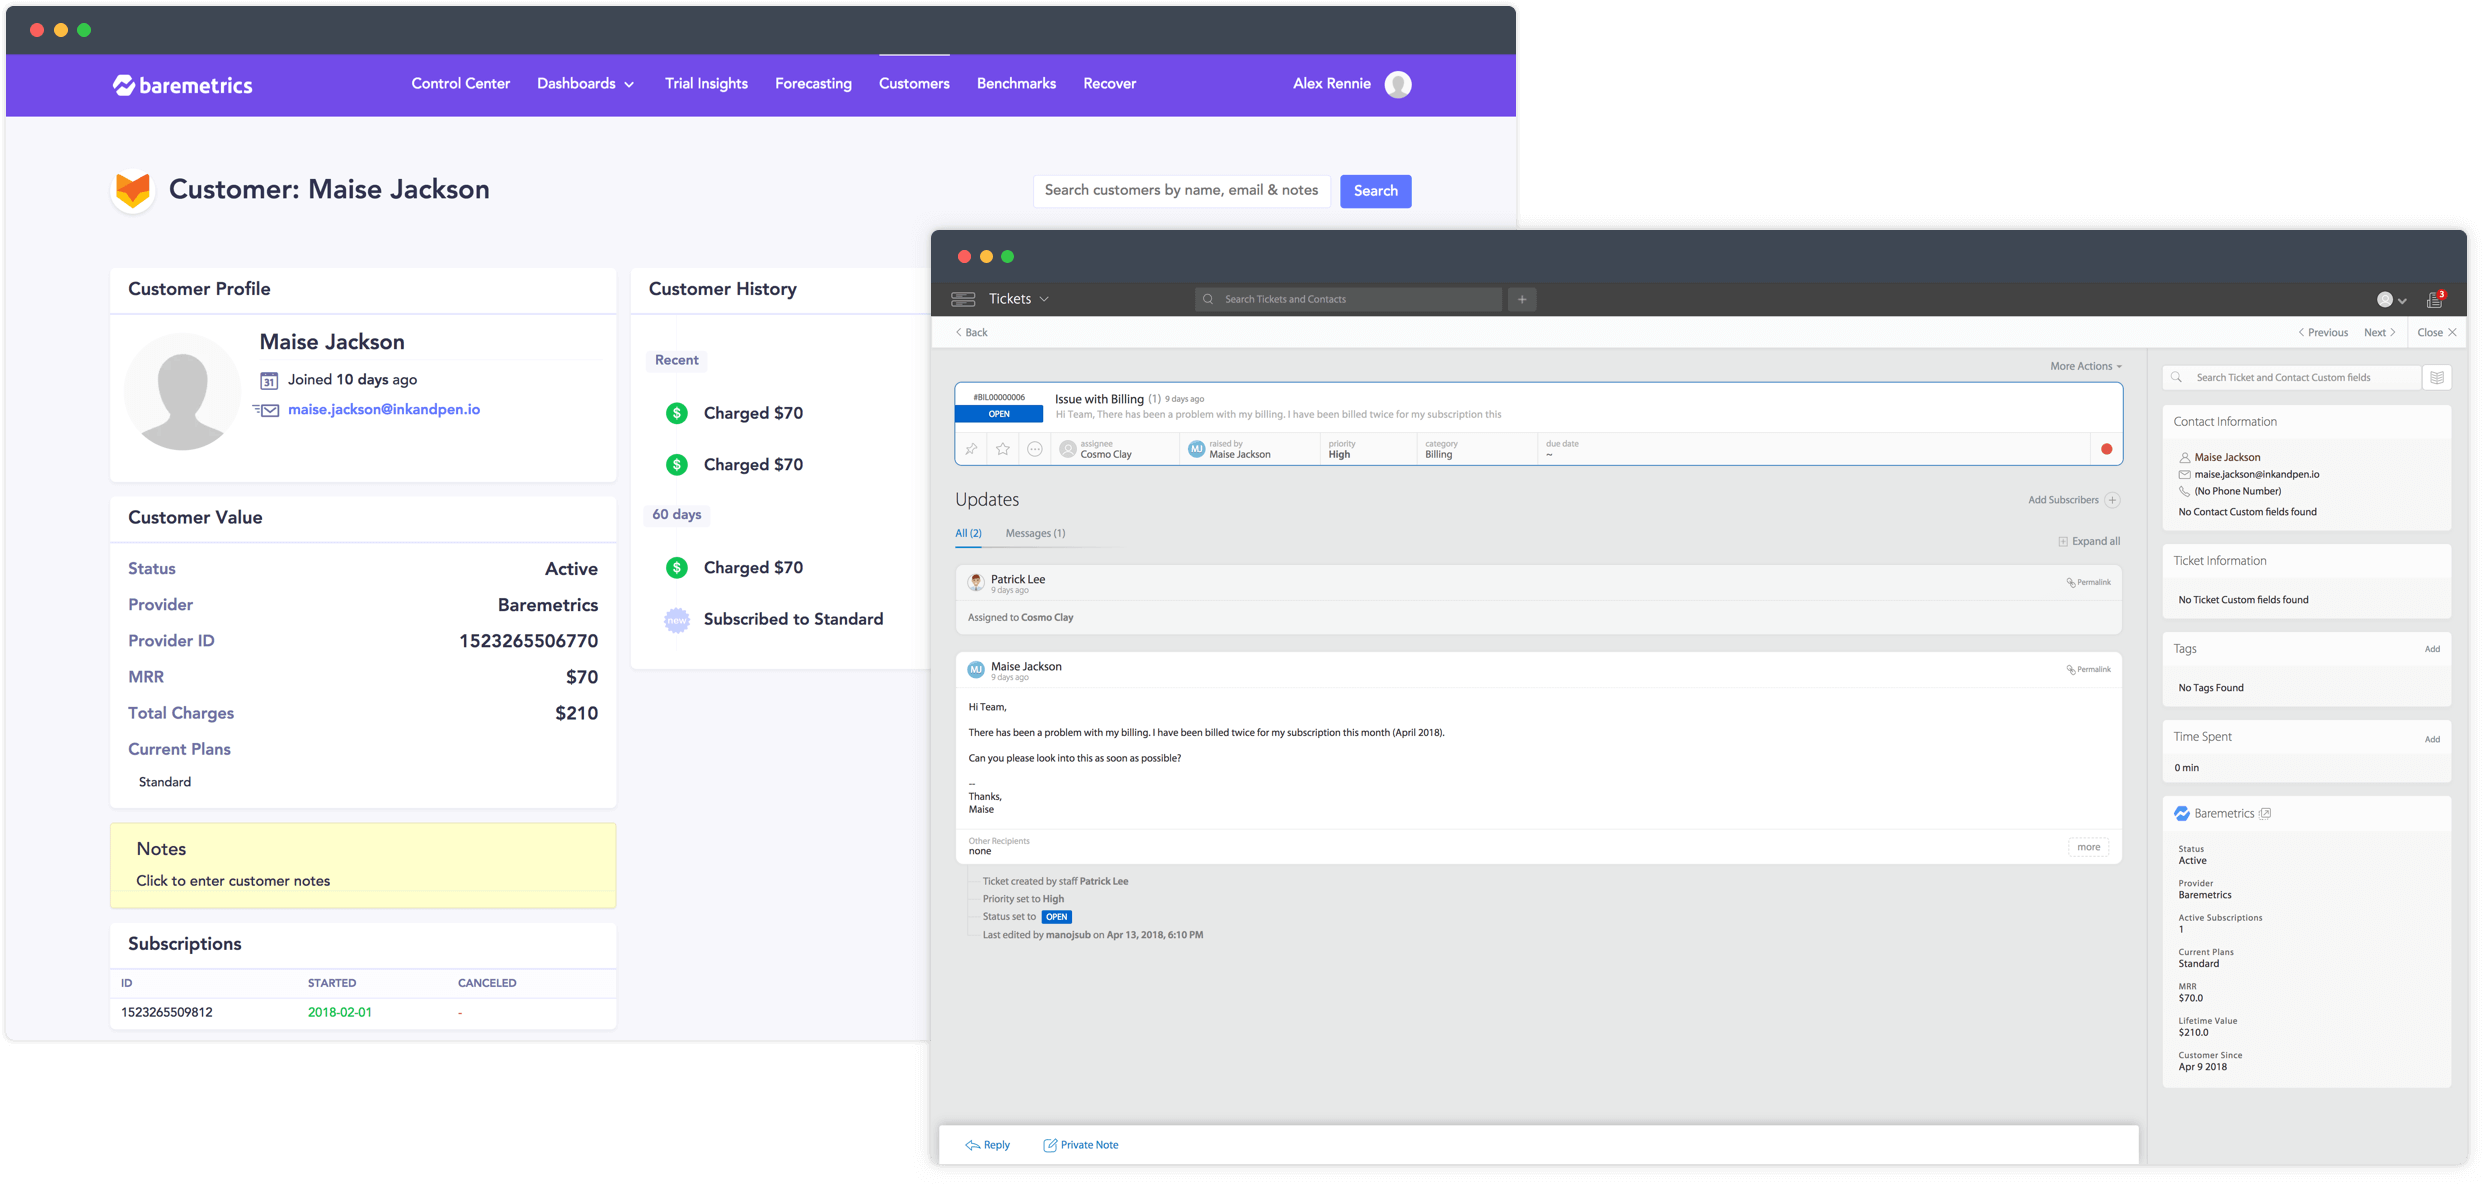The height and width of the screenshot is (1184, 2487).
Task: Click the first Charged $70 dollar icon
Action: (x=677, y=413)
